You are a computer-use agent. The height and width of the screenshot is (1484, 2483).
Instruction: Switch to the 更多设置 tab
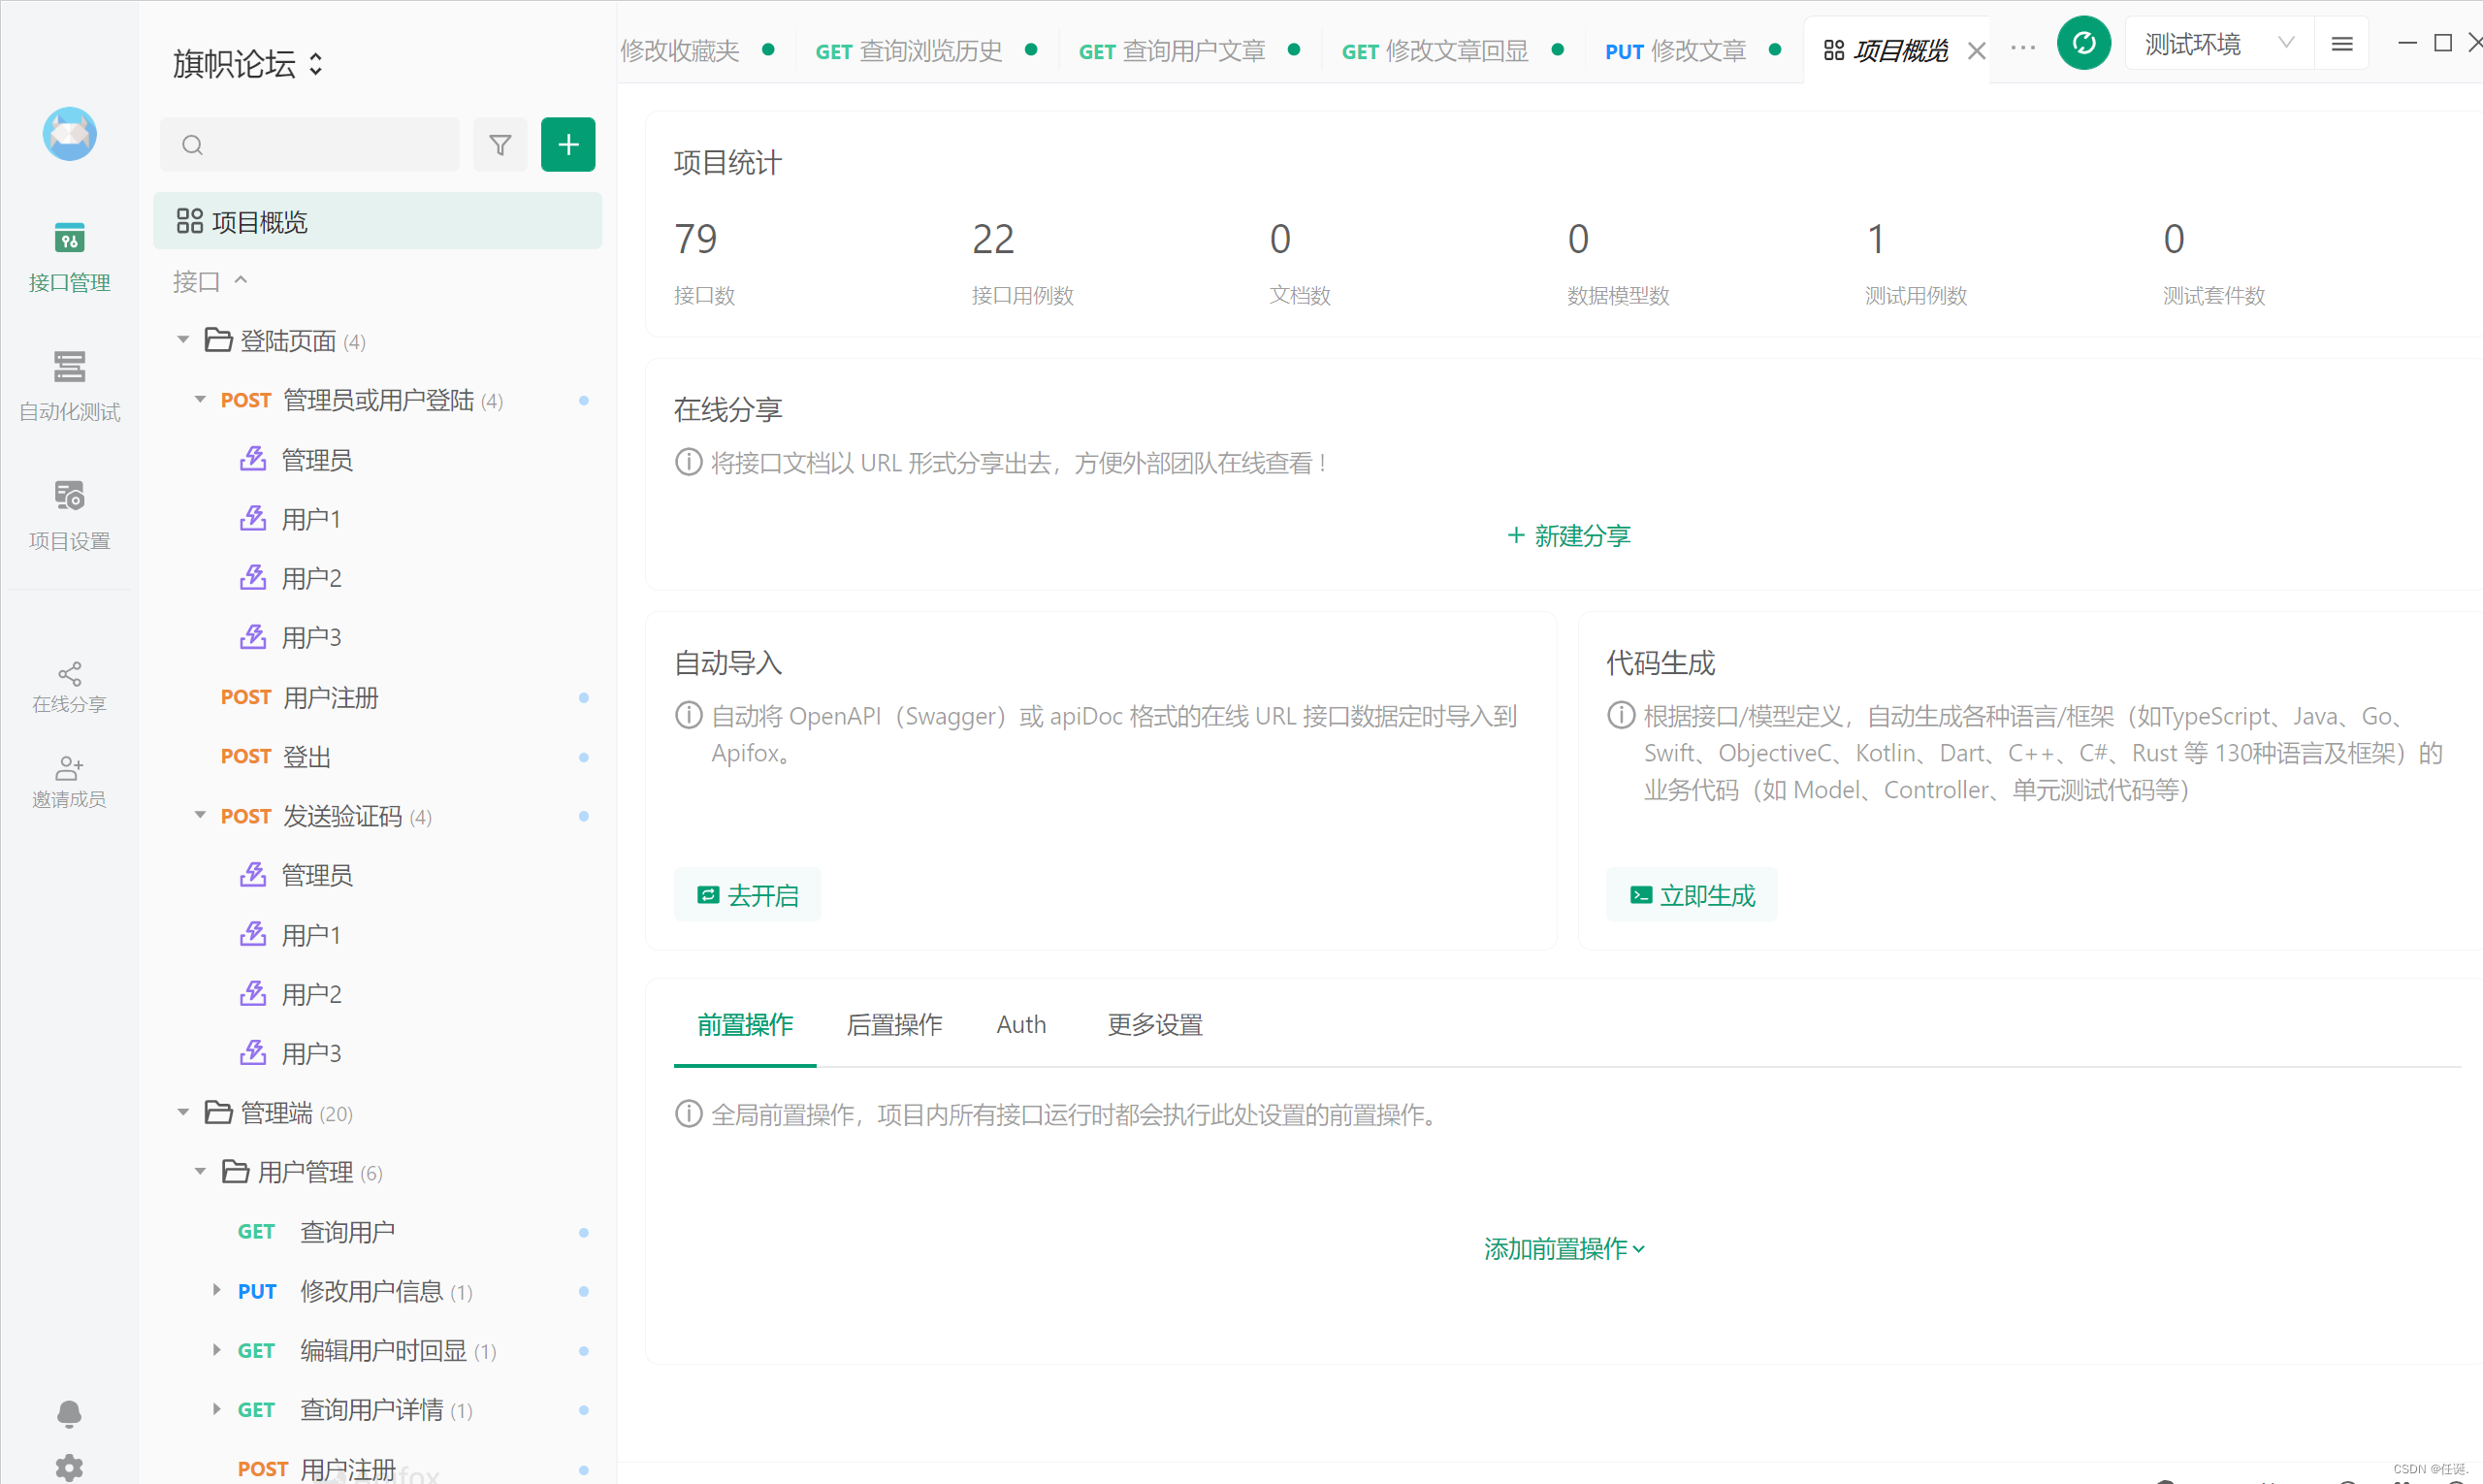tap(1155, 1025)
